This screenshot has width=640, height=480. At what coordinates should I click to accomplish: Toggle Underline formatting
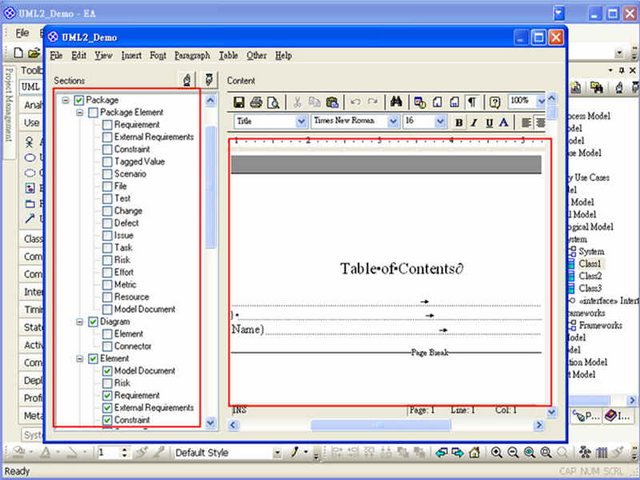coord(489,122)
